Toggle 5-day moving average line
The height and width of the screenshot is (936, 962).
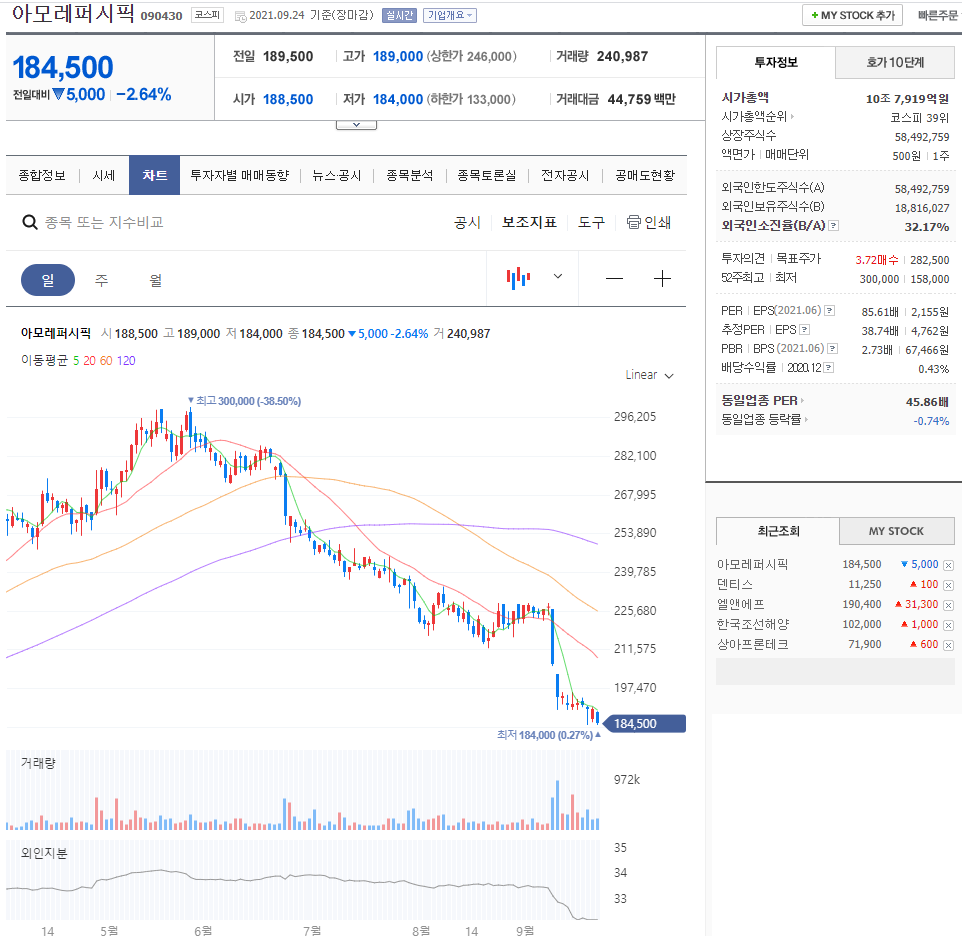coord(76,361)
